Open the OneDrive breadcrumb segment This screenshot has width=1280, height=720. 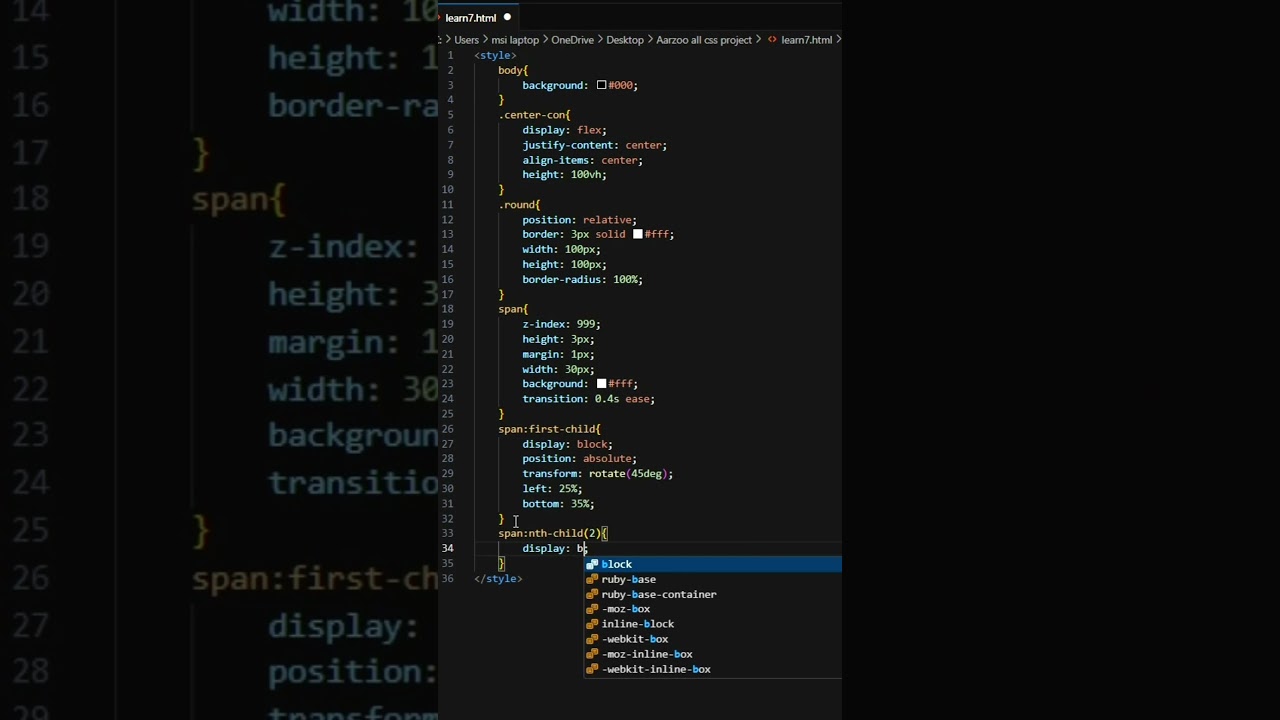tap(572, 40)
